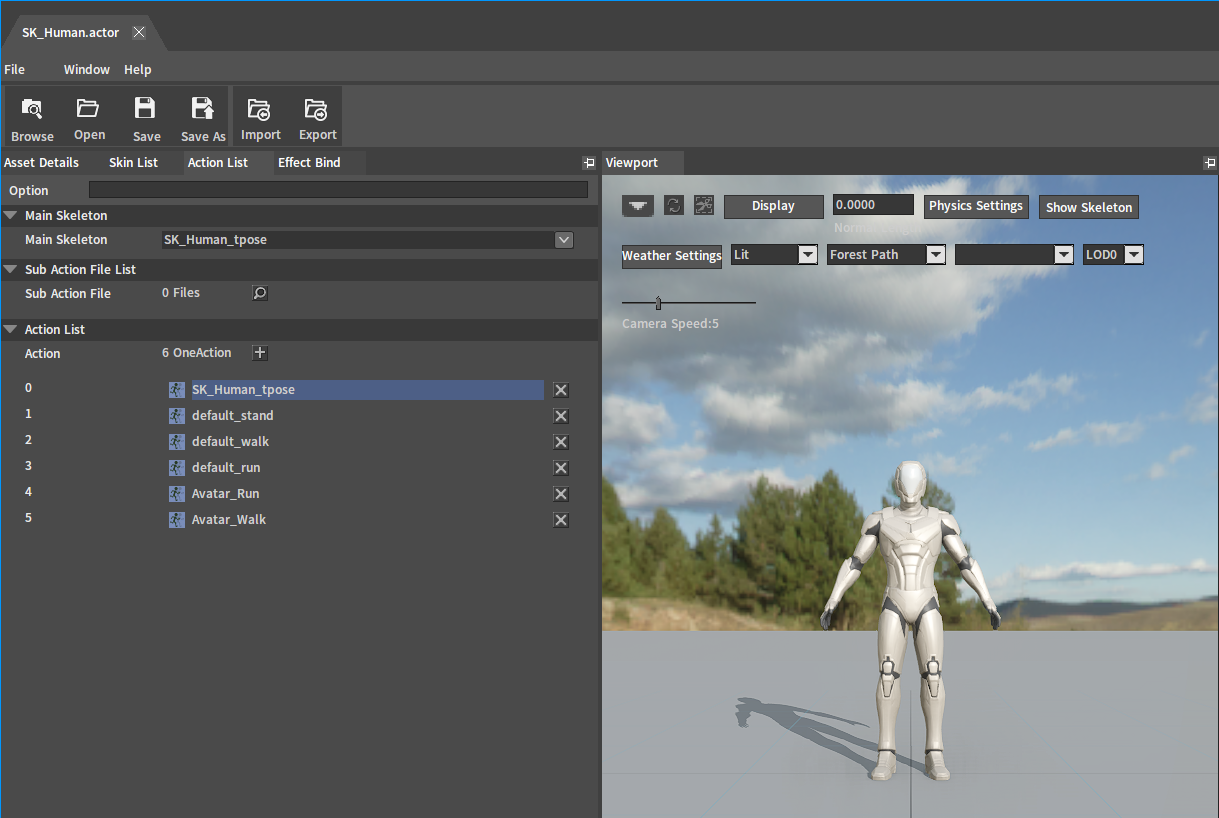Open the LOD0 dropdown
Image resolution: width=1219 pixels, height=818 pixels.
(1133, 255)
